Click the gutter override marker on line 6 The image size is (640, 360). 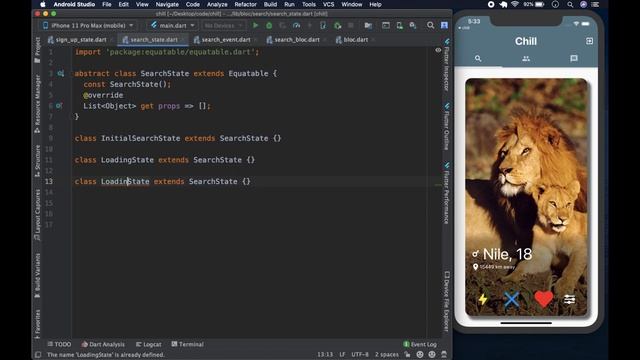point(59,106)
